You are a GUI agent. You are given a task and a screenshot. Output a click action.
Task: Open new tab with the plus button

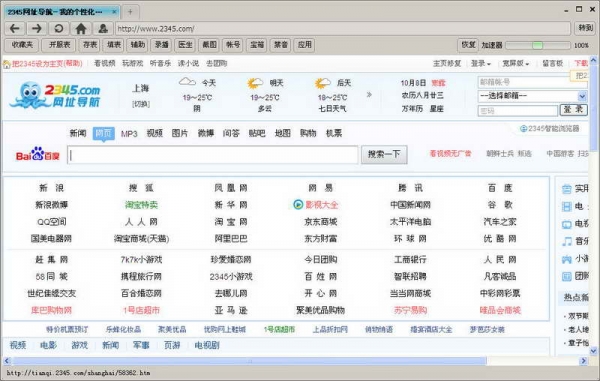(x=130, y=12)
